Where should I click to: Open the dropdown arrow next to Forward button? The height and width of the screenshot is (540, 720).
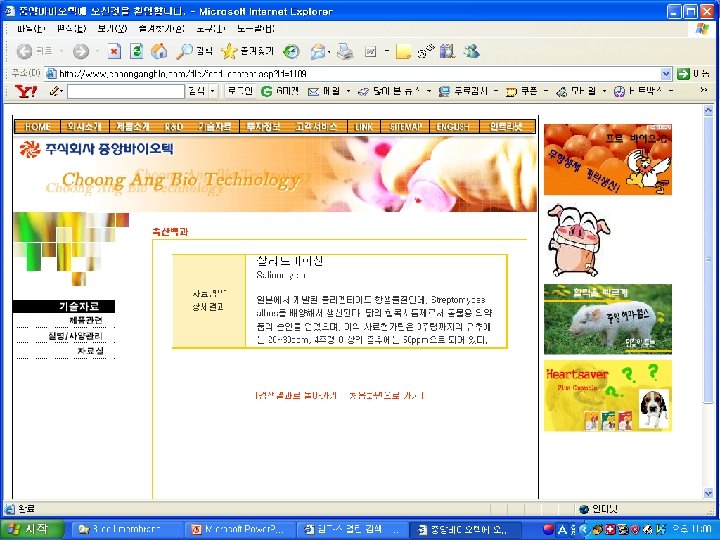(97, 51)
